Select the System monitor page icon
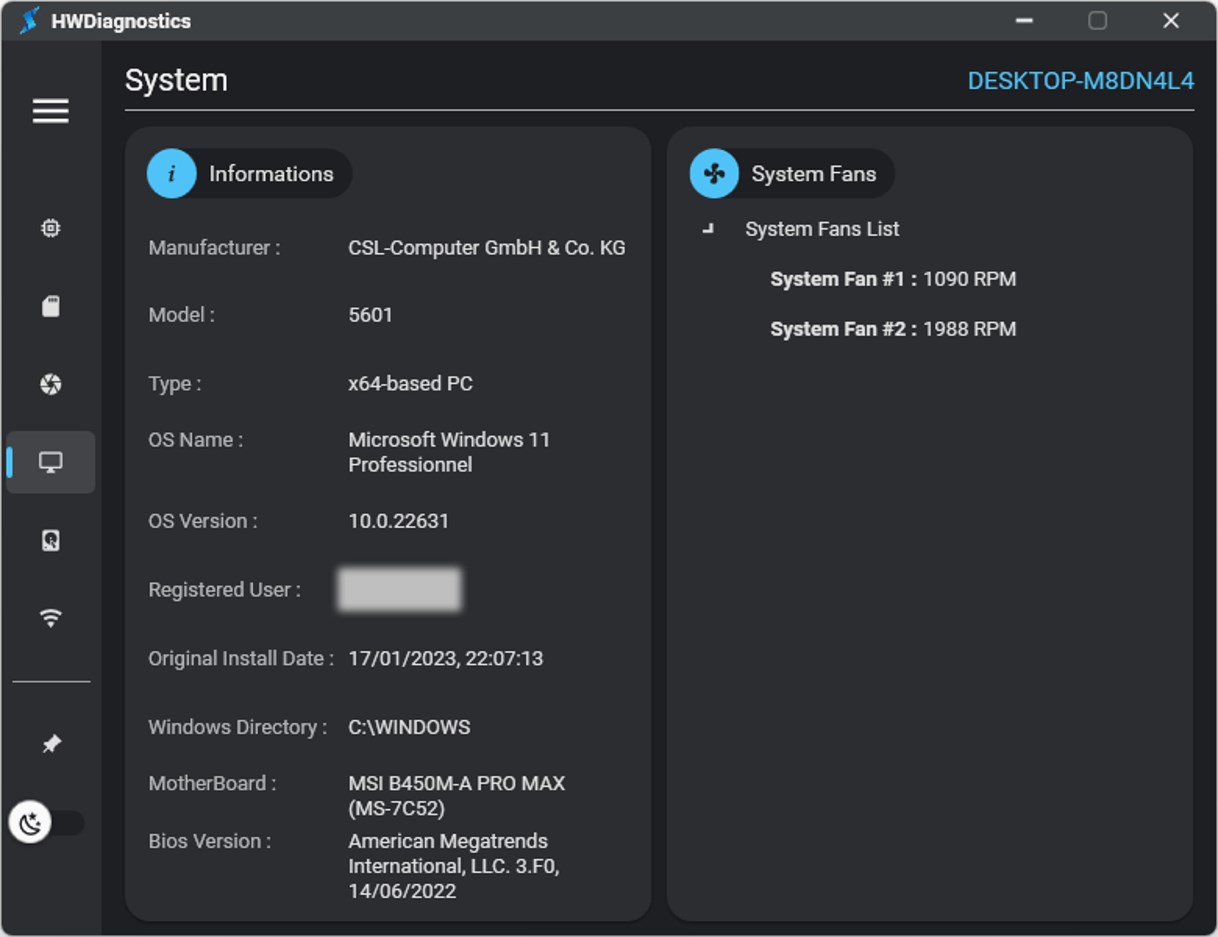This screenshot has height=937, width=1218. tap(50, 462)
